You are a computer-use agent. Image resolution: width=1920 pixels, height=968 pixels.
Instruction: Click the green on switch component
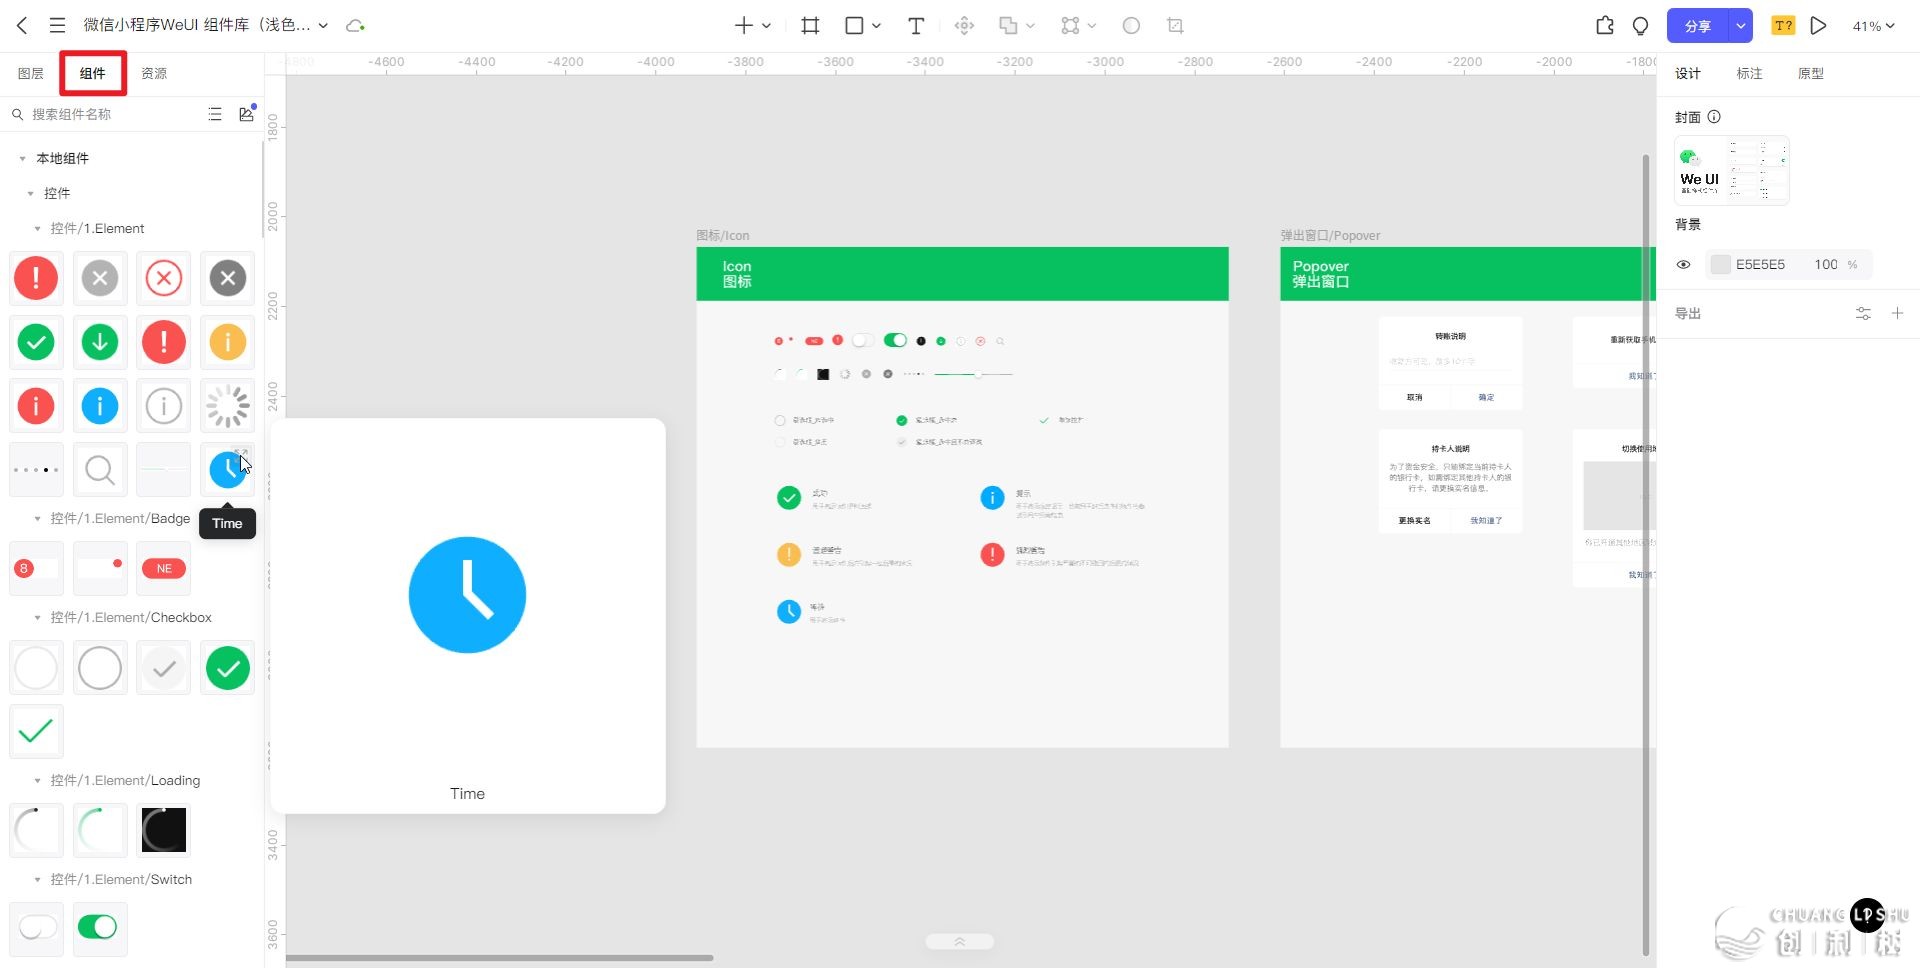(x=98, y=927)
